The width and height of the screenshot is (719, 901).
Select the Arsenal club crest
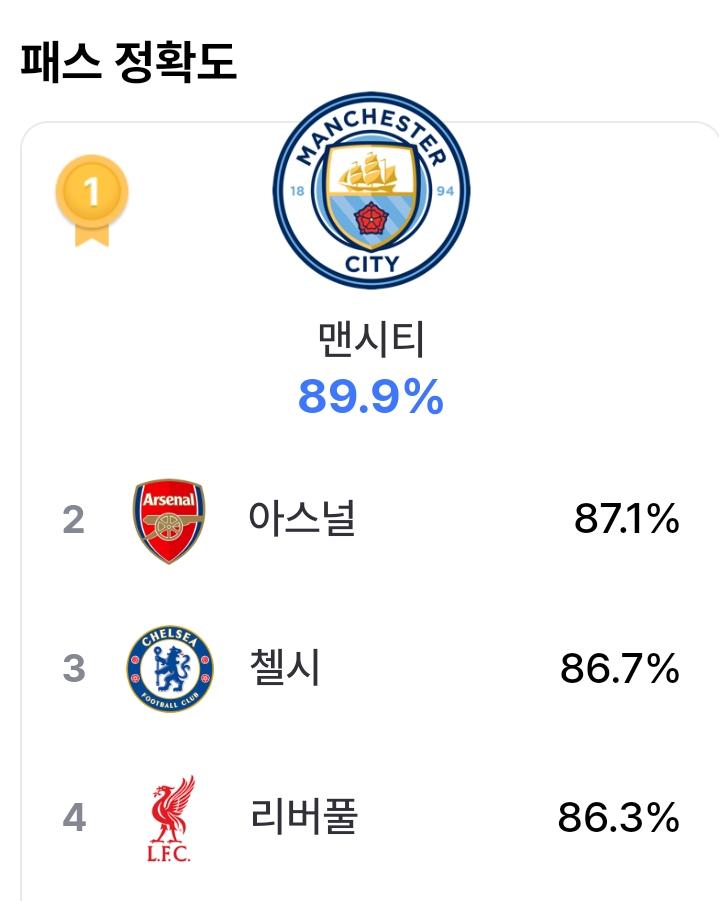pos(169,521)
